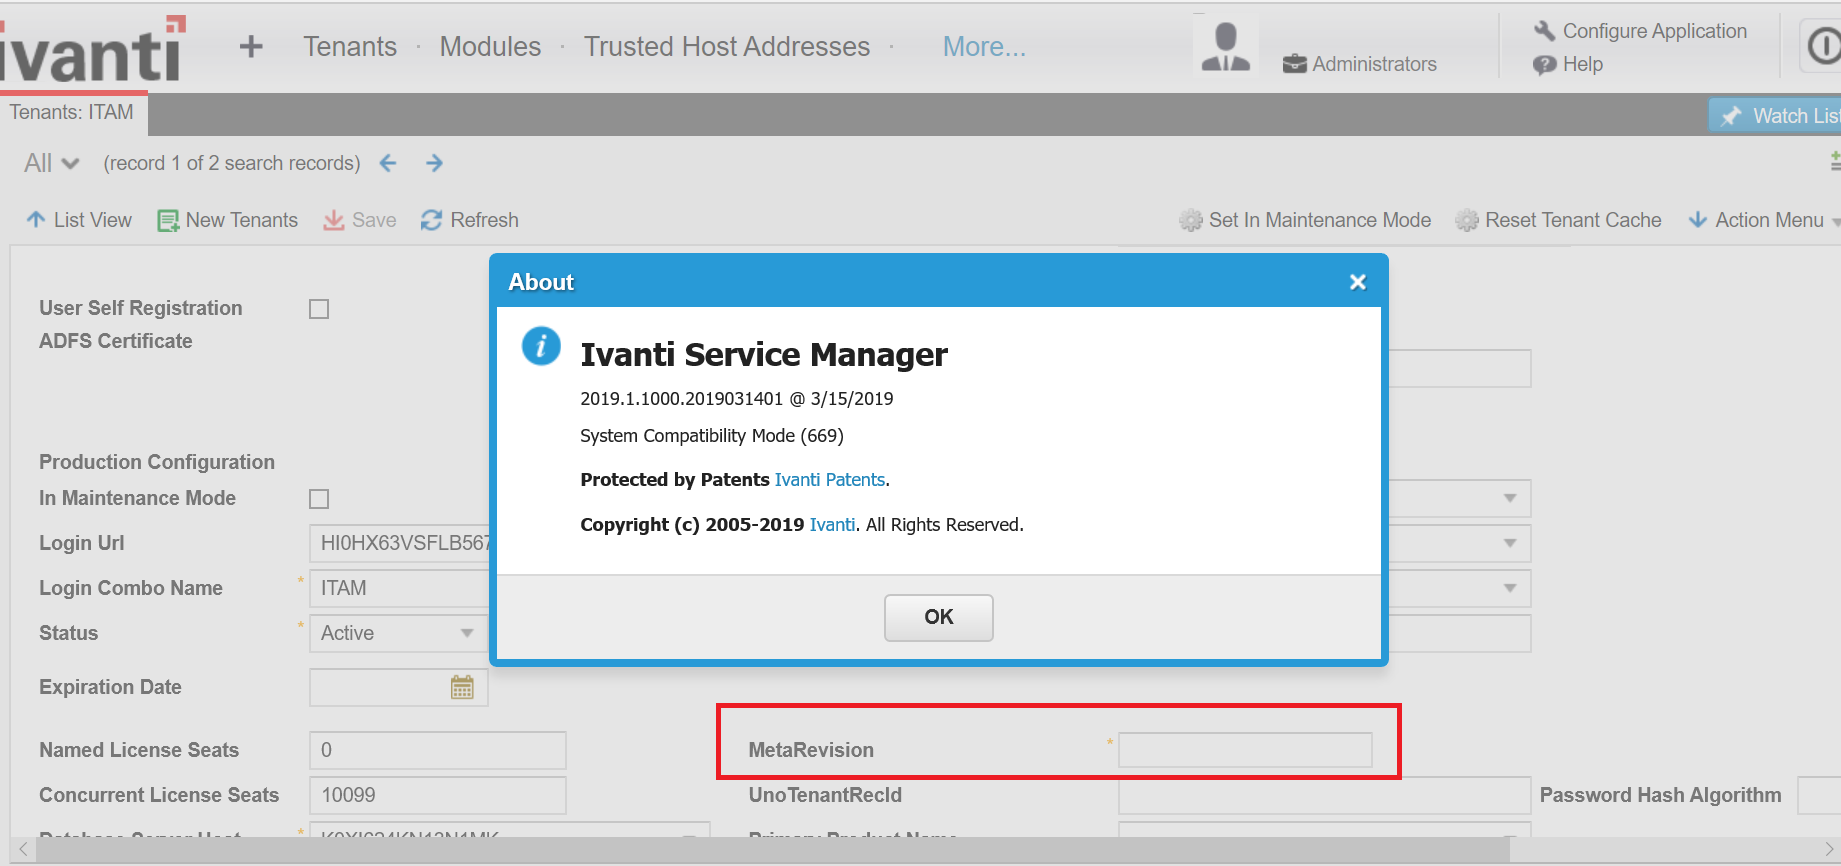This screenshot has height=866, width=1841.
Task: Click the Refresh toolbar icon
Action: pyautogui.click(x=431, y=220)
